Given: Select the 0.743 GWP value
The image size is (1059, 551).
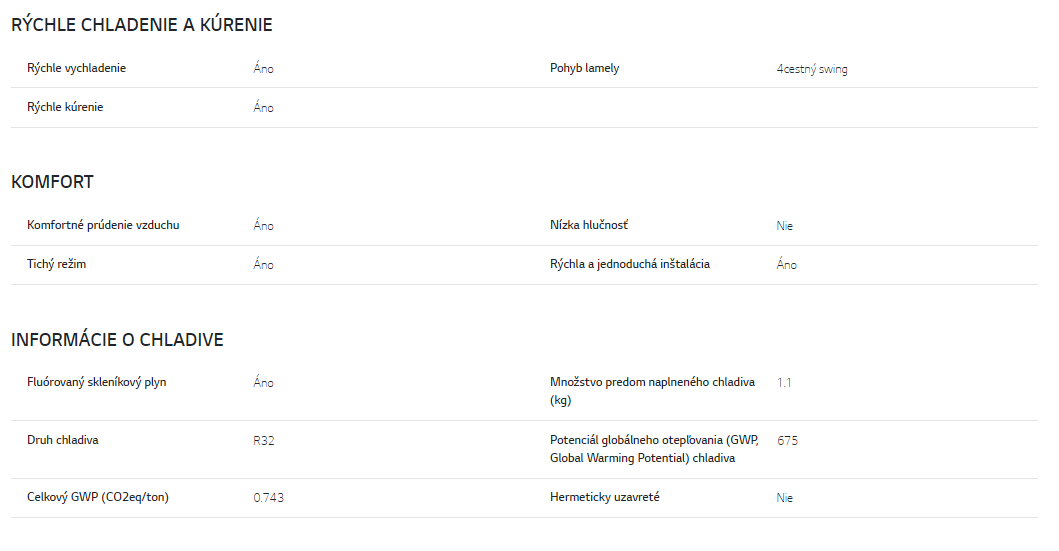Looking at the screenshot, I should tap(269, 498).
